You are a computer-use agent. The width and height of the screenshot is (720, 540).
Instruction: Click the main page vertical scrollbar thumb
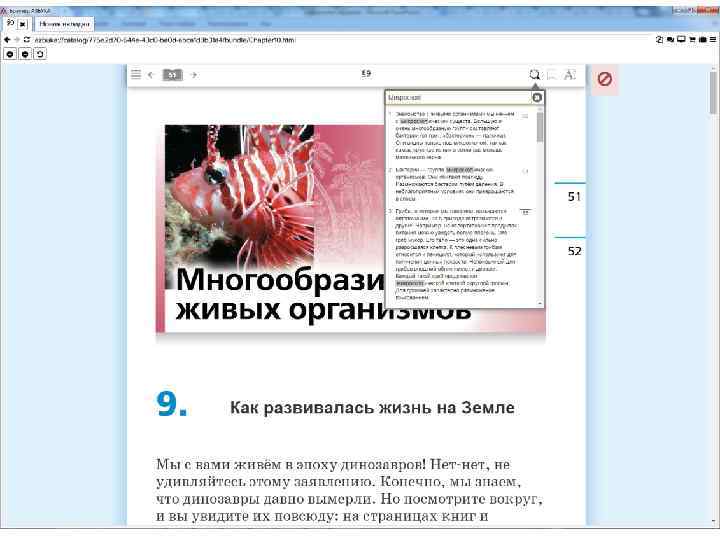713,92
